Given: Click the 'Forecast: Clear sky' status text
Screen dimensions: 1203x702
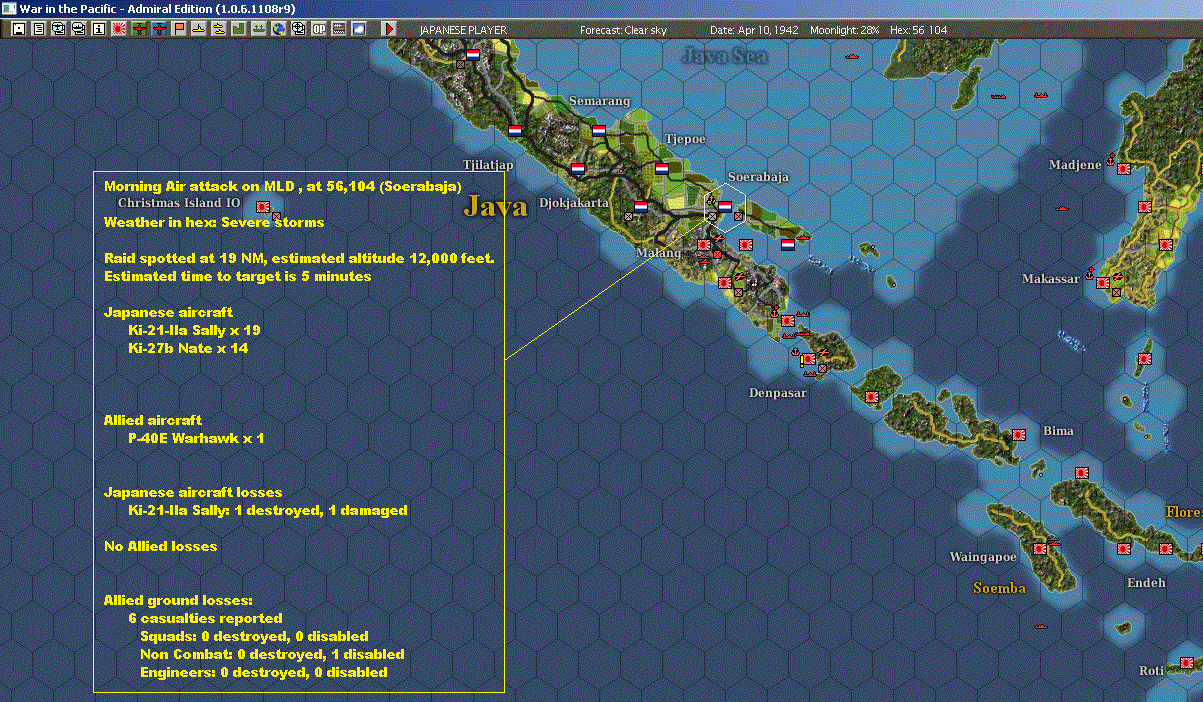Looking at the screenshot, I should [x=623, y=30].
